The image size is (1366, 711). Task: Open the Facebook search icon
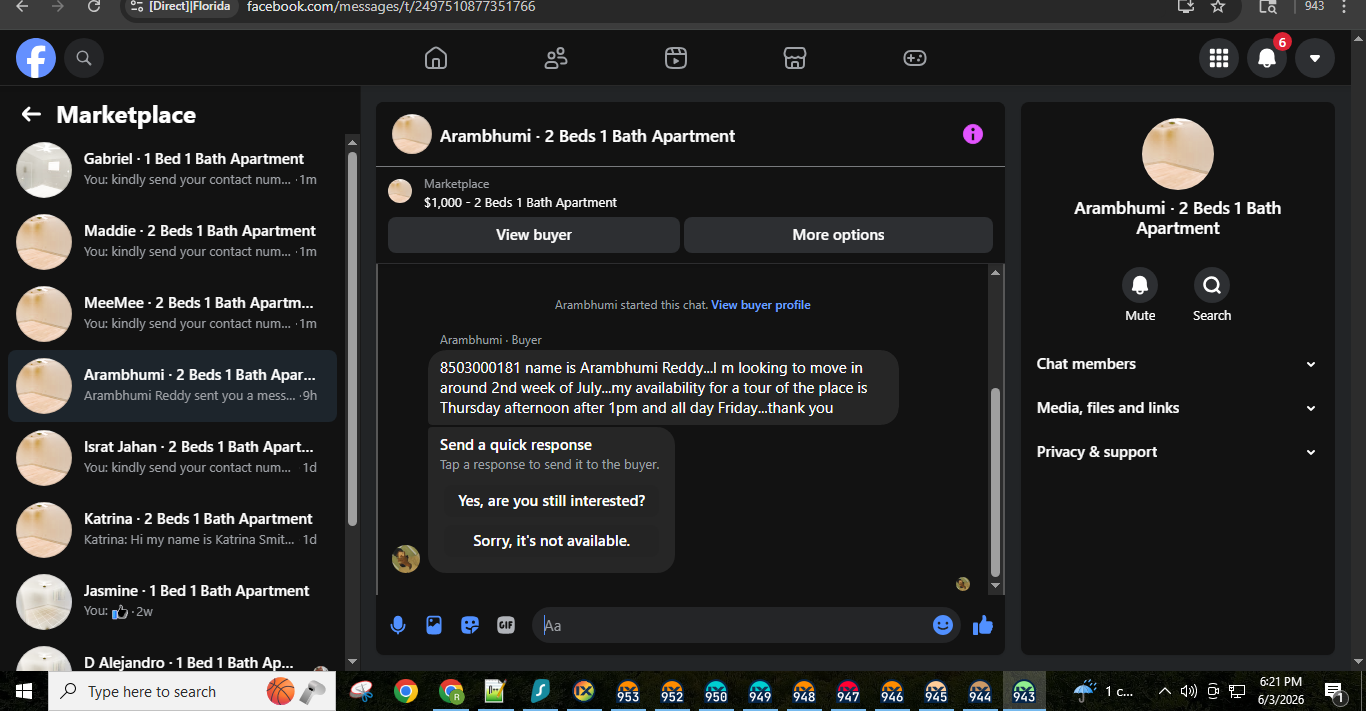pos(84,58)
